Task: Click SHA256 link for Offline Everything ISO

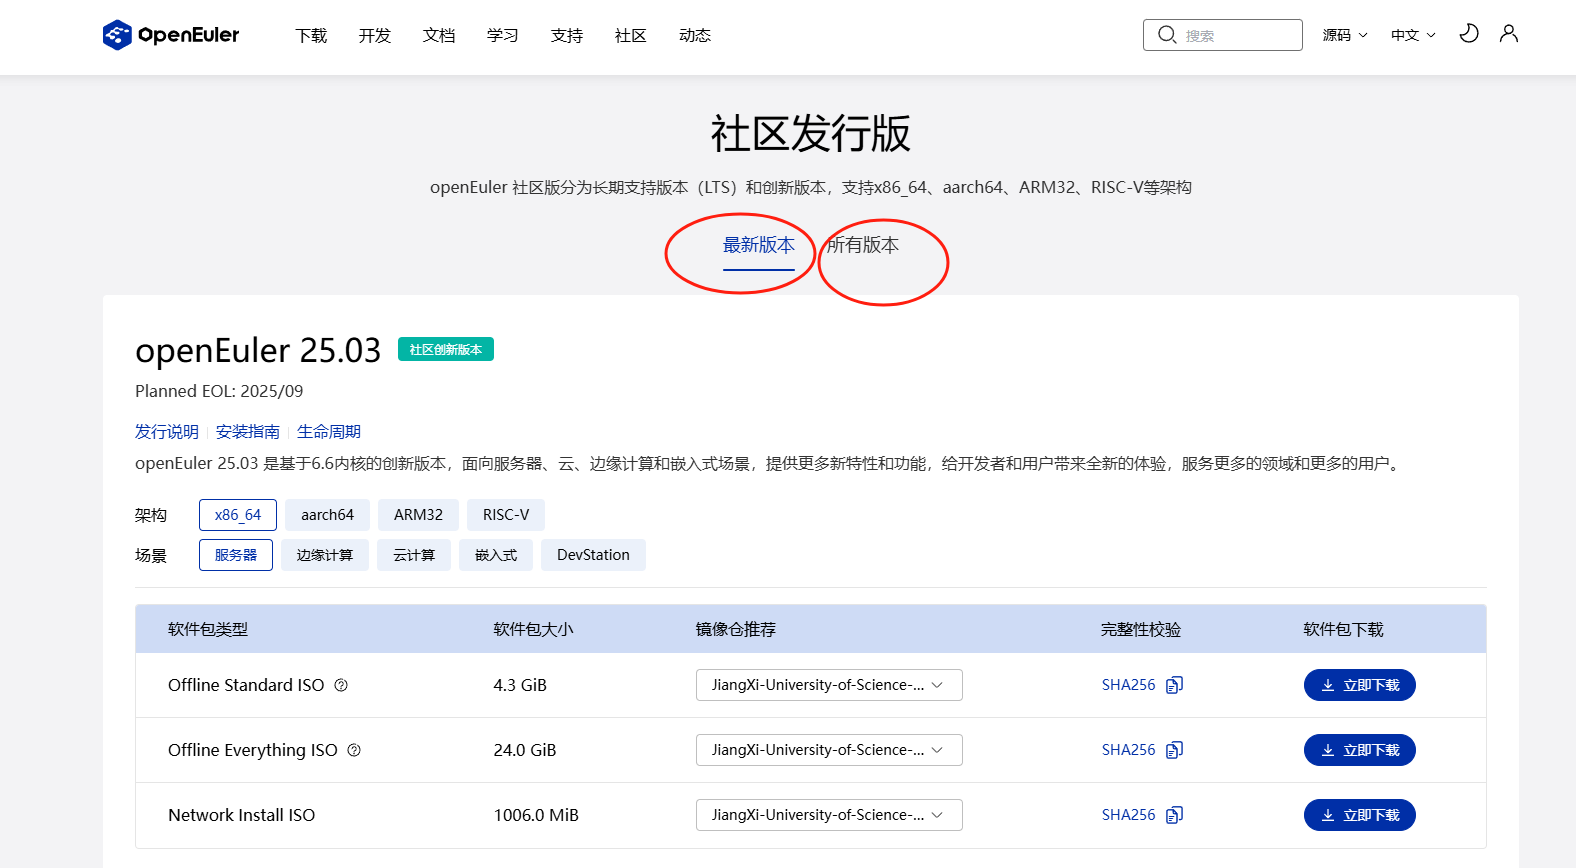Action: point(1128,750)
